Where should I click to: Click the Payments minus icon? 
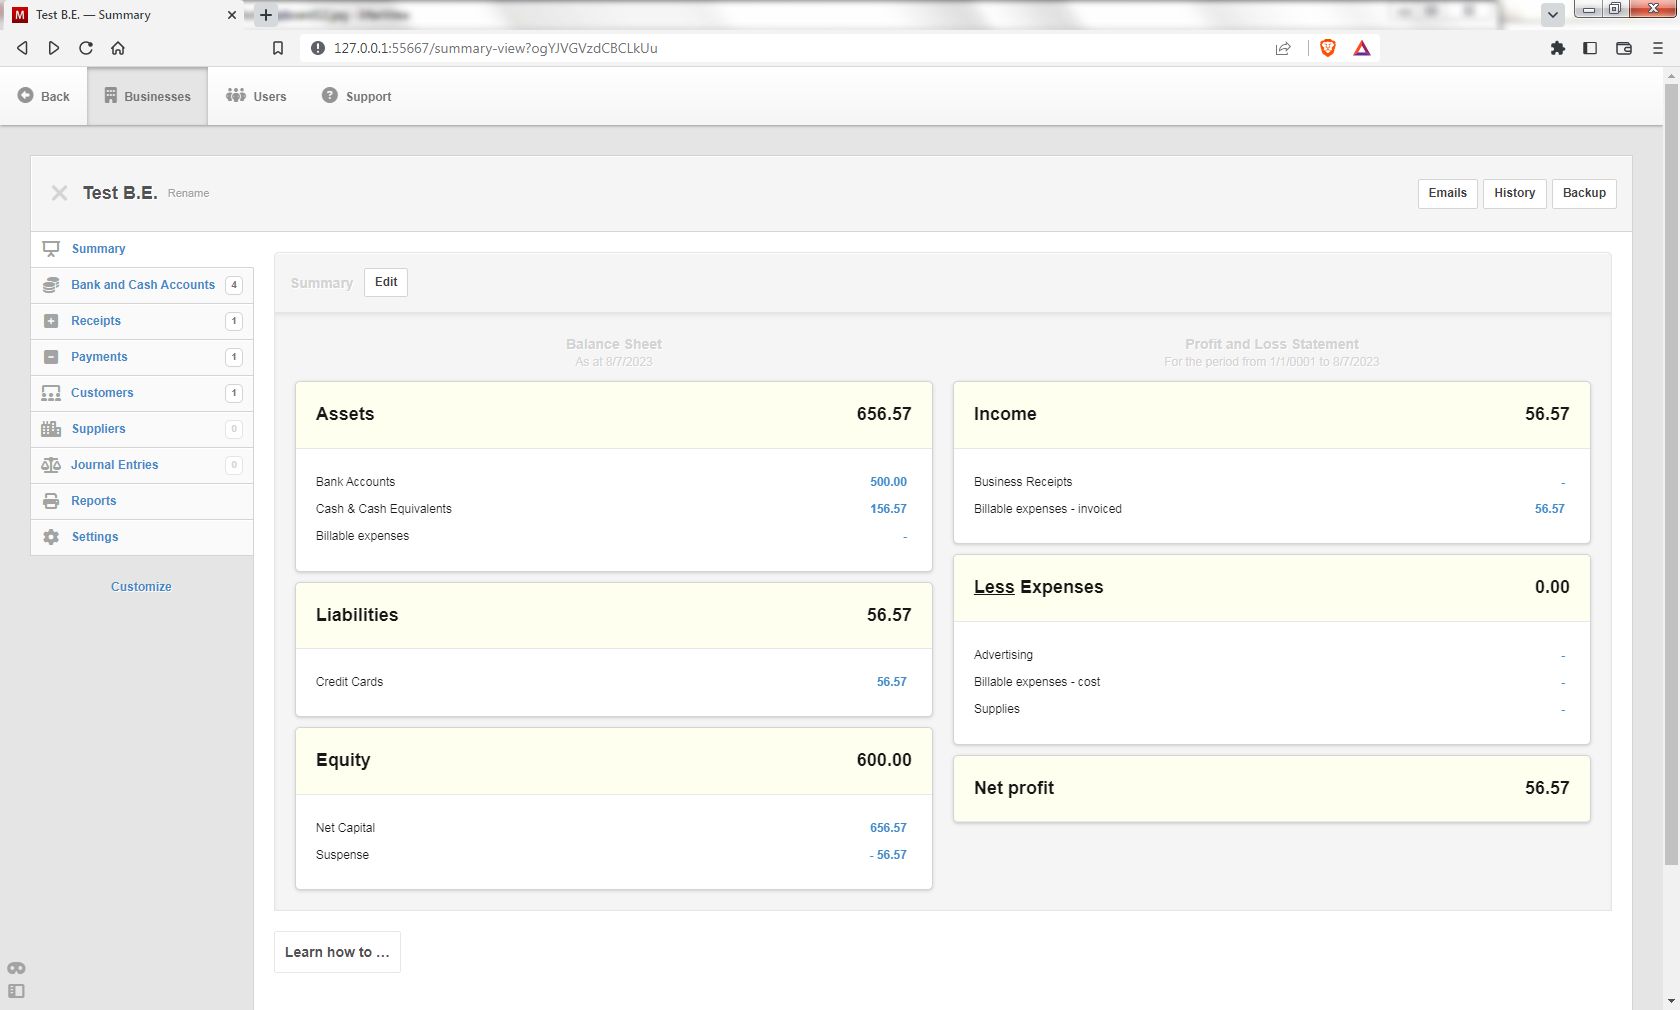tap(51, 357)
